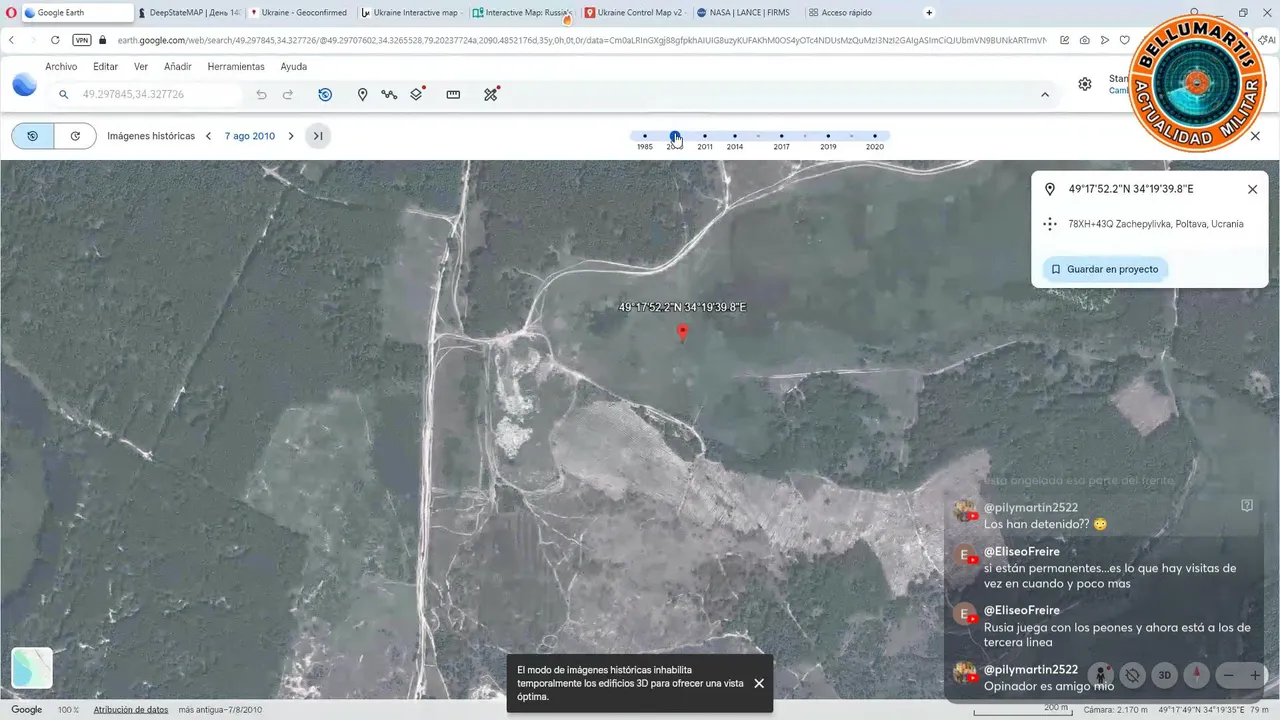The width and height of the screenshot is (1280, 720).
Task: Zoom in with the plus button
Action: 1255,675
